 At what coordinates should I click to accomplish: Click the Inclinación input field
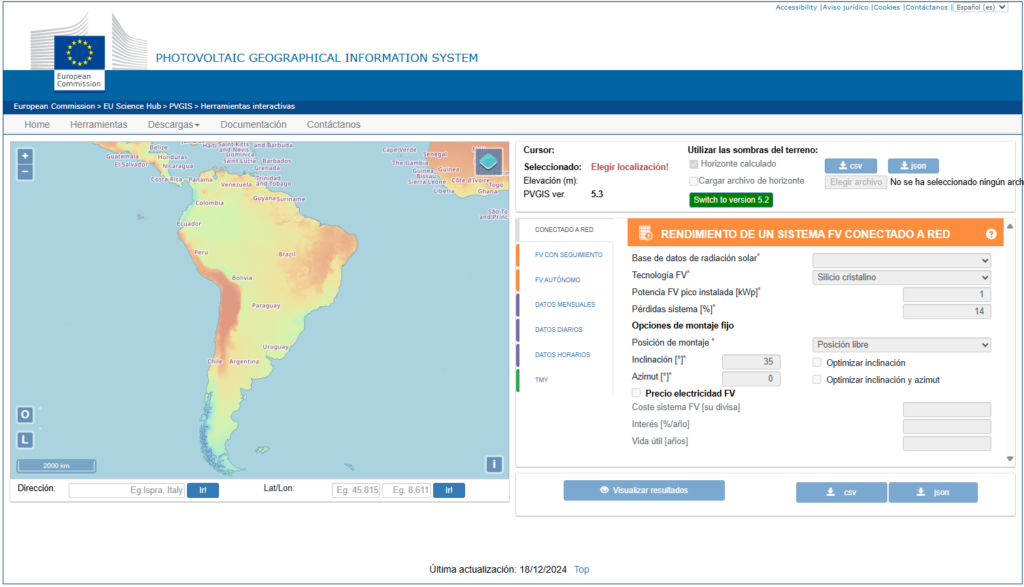(x=751, y=362)
